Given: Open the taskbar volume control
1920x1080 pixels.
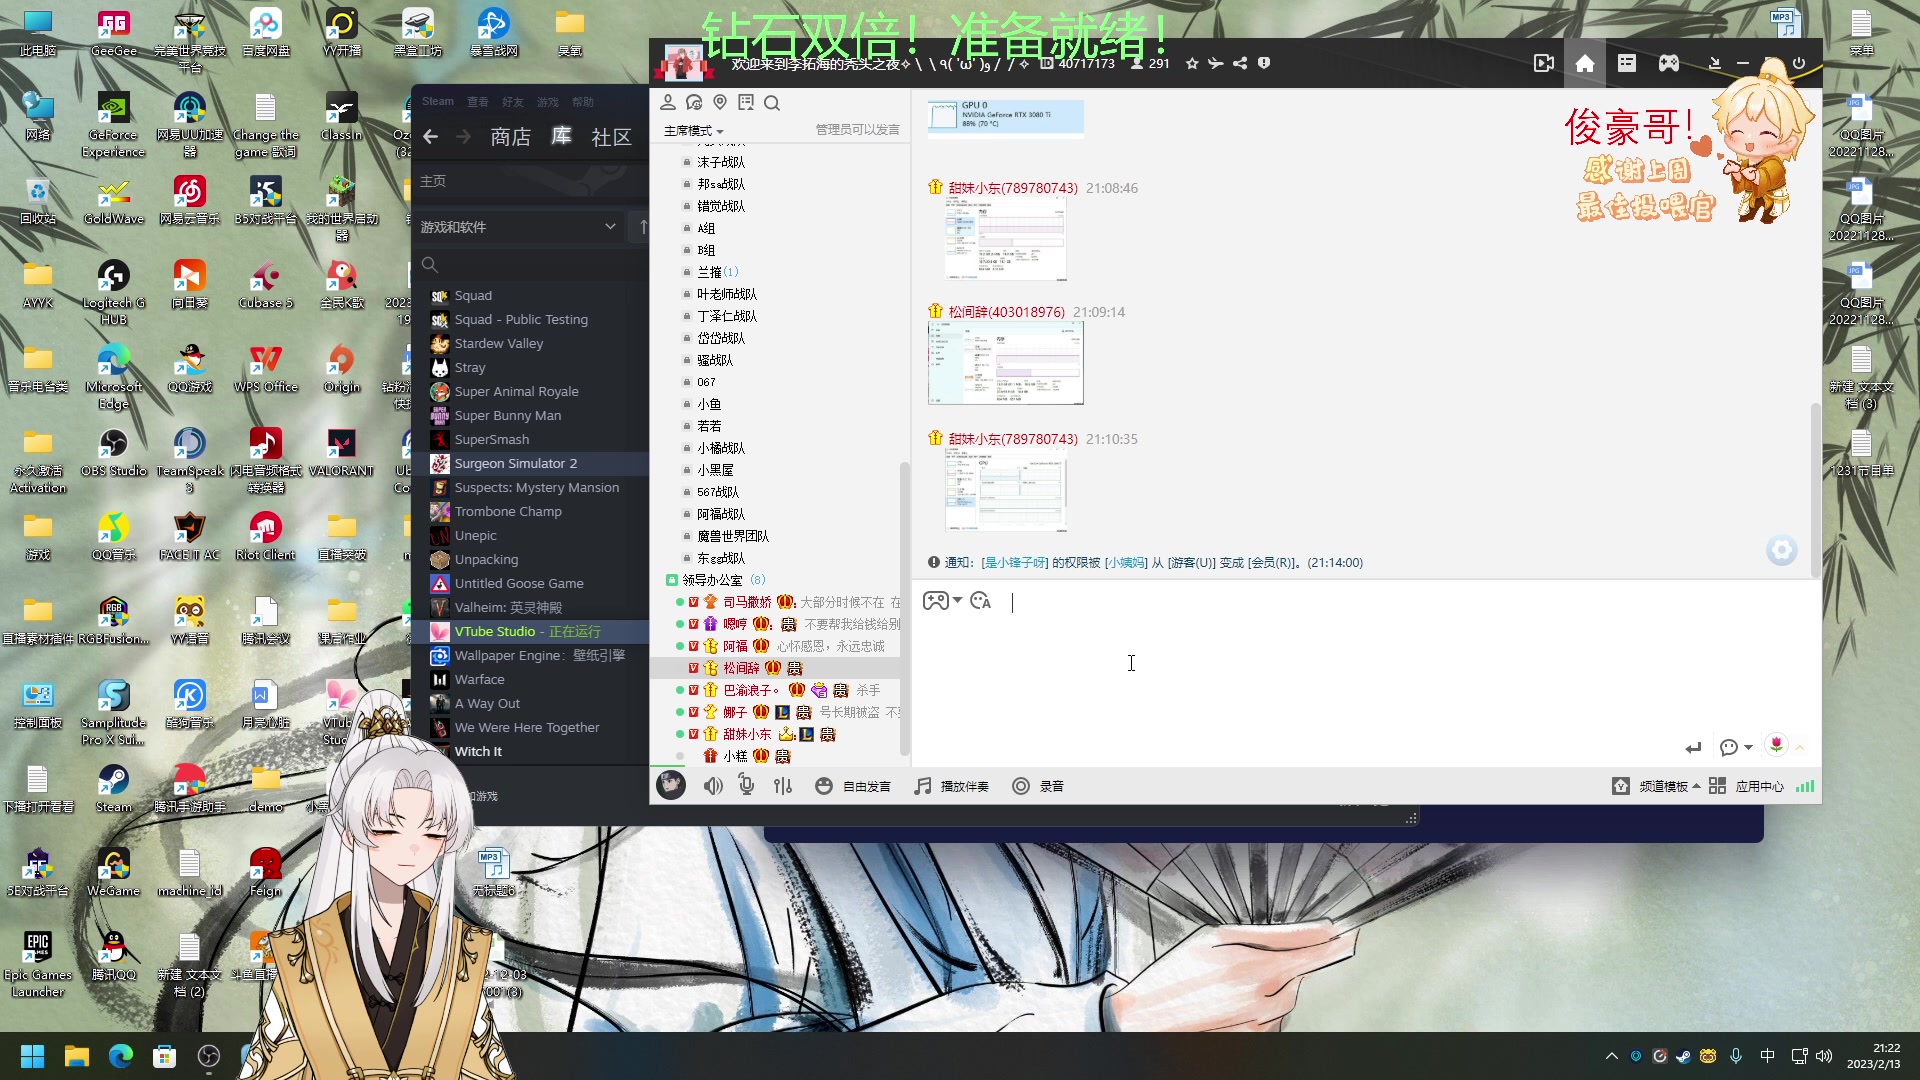Looking at the screenshot, I should click(1824, 1056).
